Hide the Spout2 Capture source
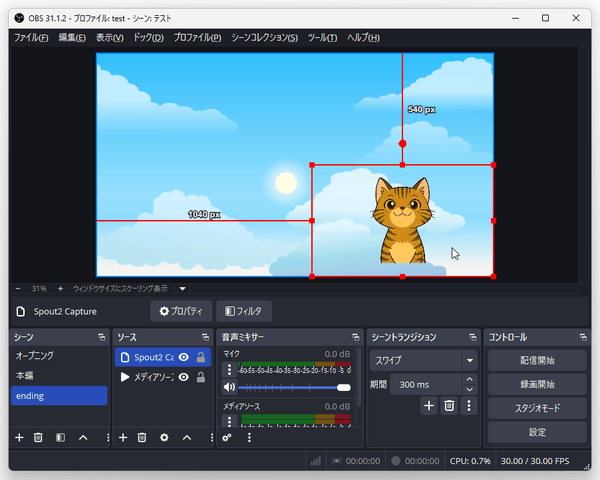This screenshot has height=480, width=600. [184, 357]
